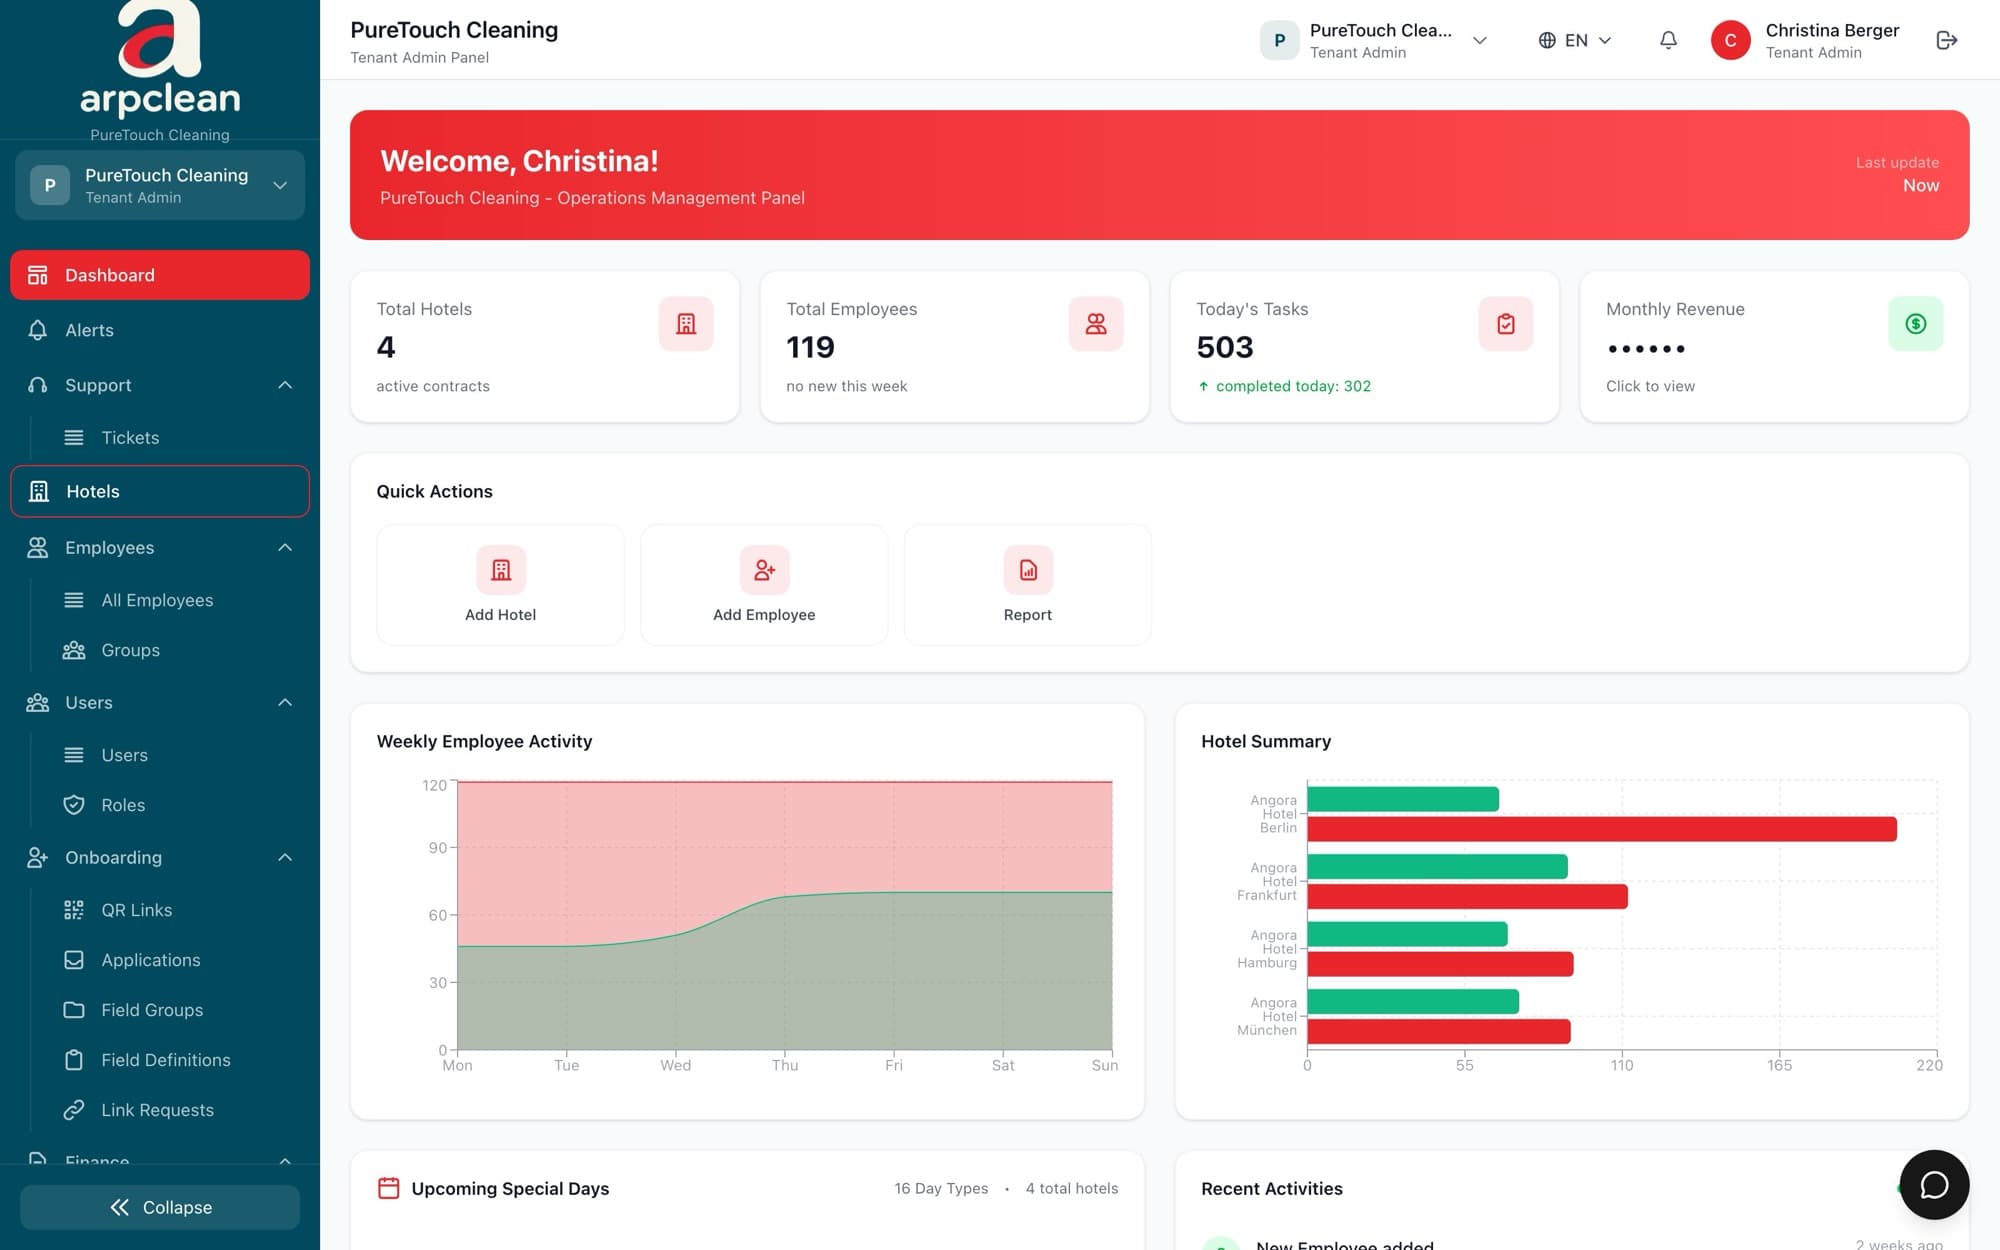Click the Groups people icon

click(74, 650)
